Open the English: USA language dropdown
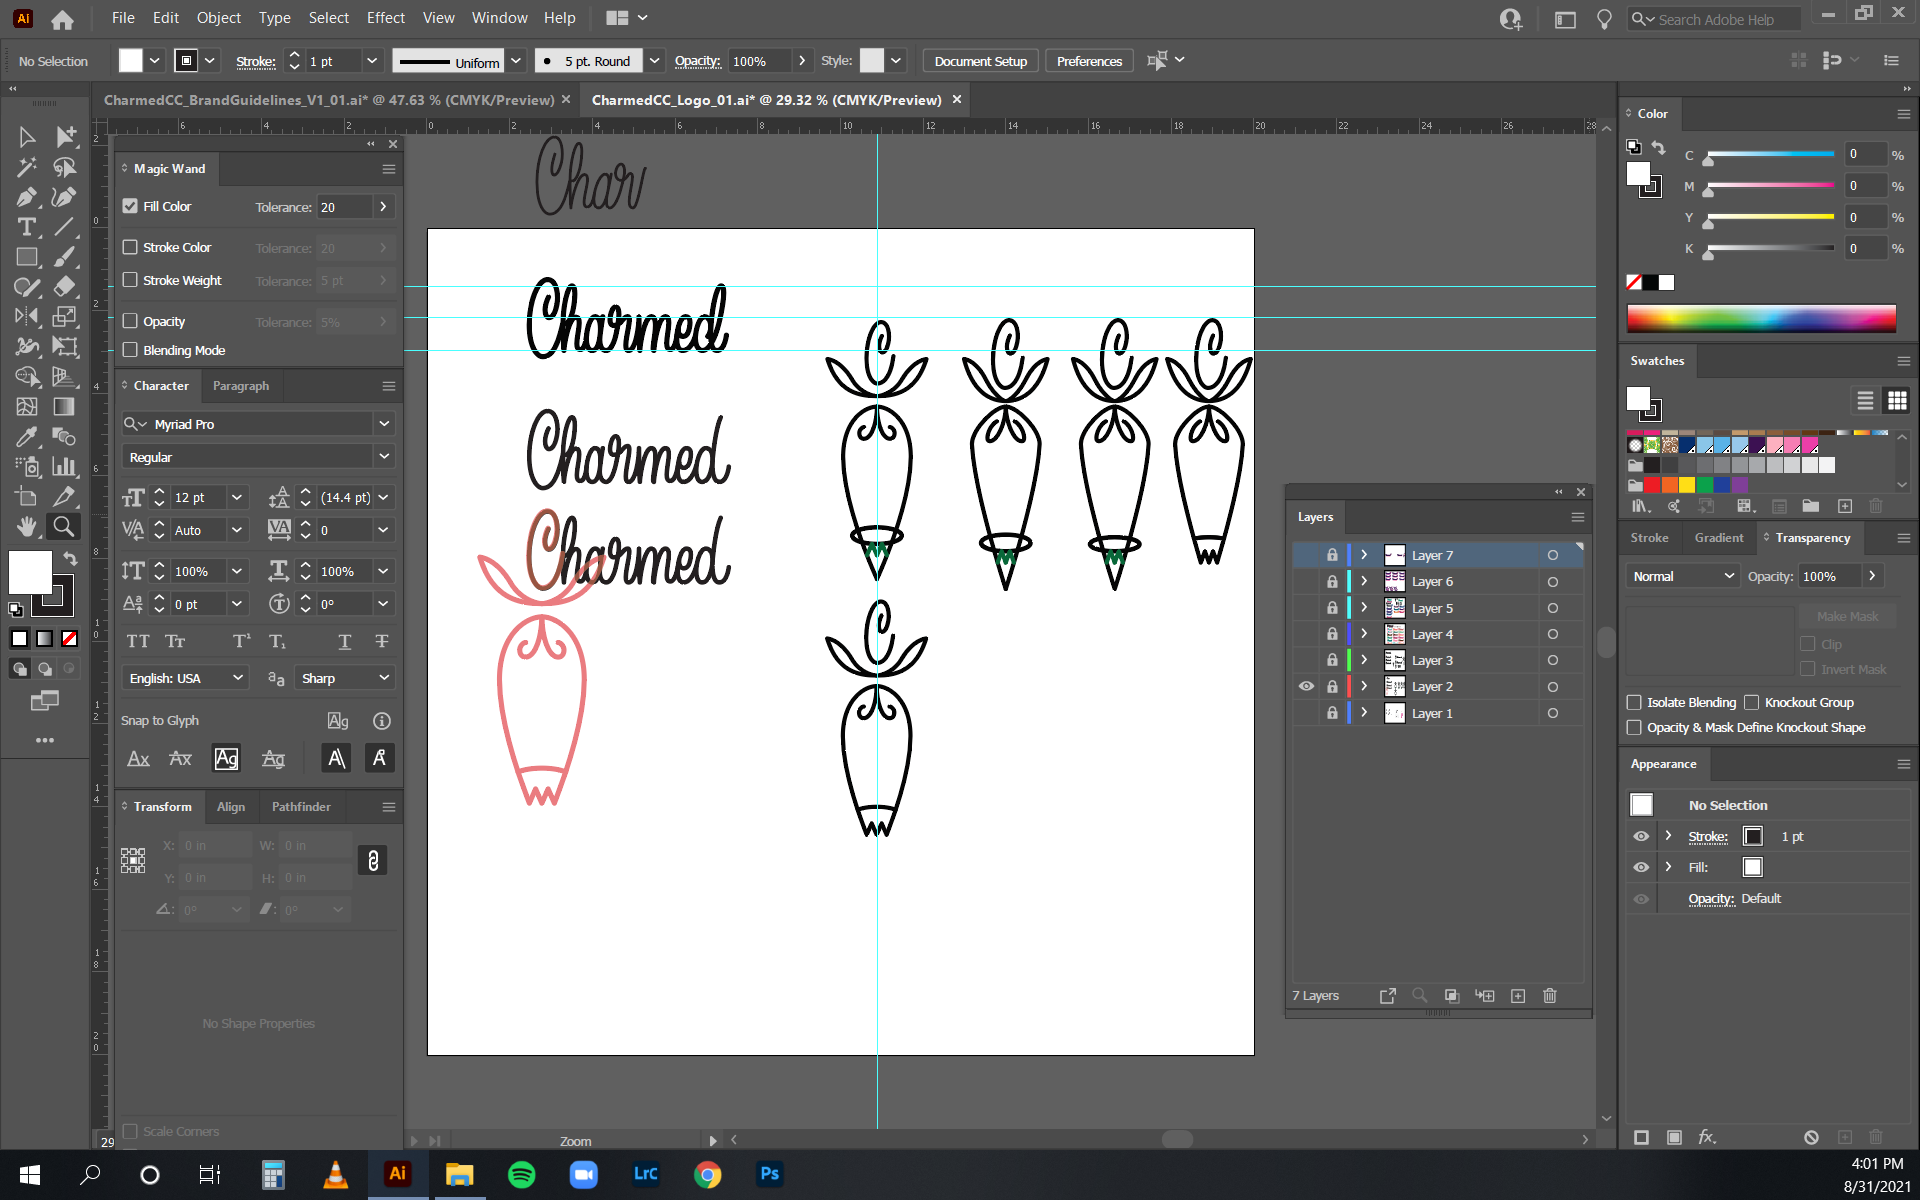 point(185,678)
